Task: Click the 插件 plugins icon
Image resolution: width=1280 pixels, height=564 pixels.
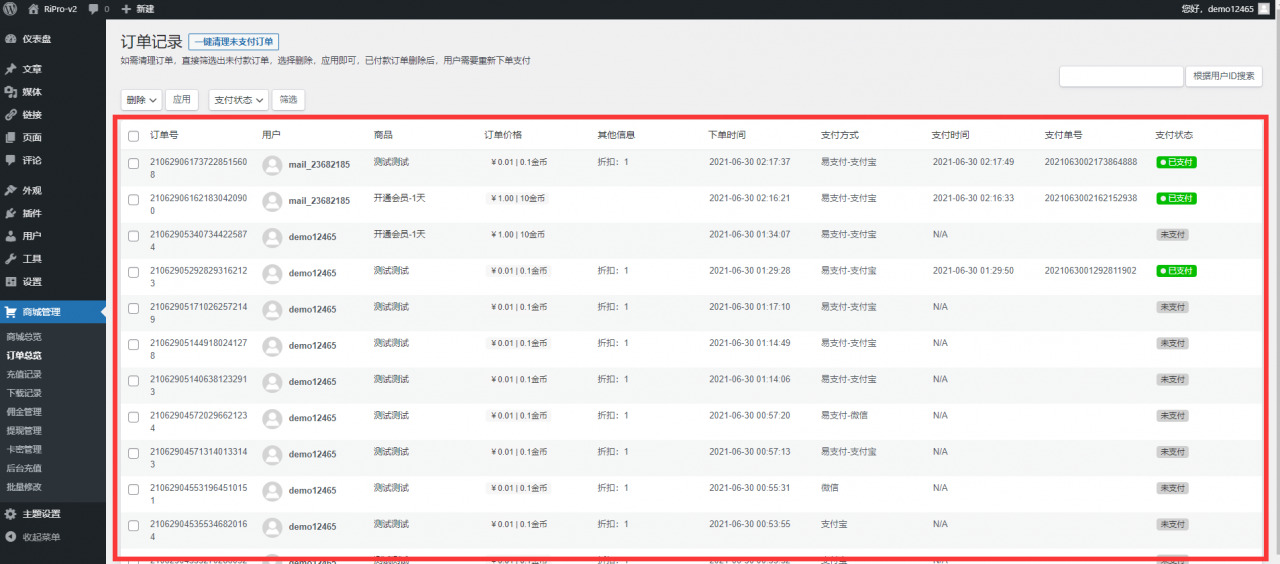Action: click(x=10, y=213)
